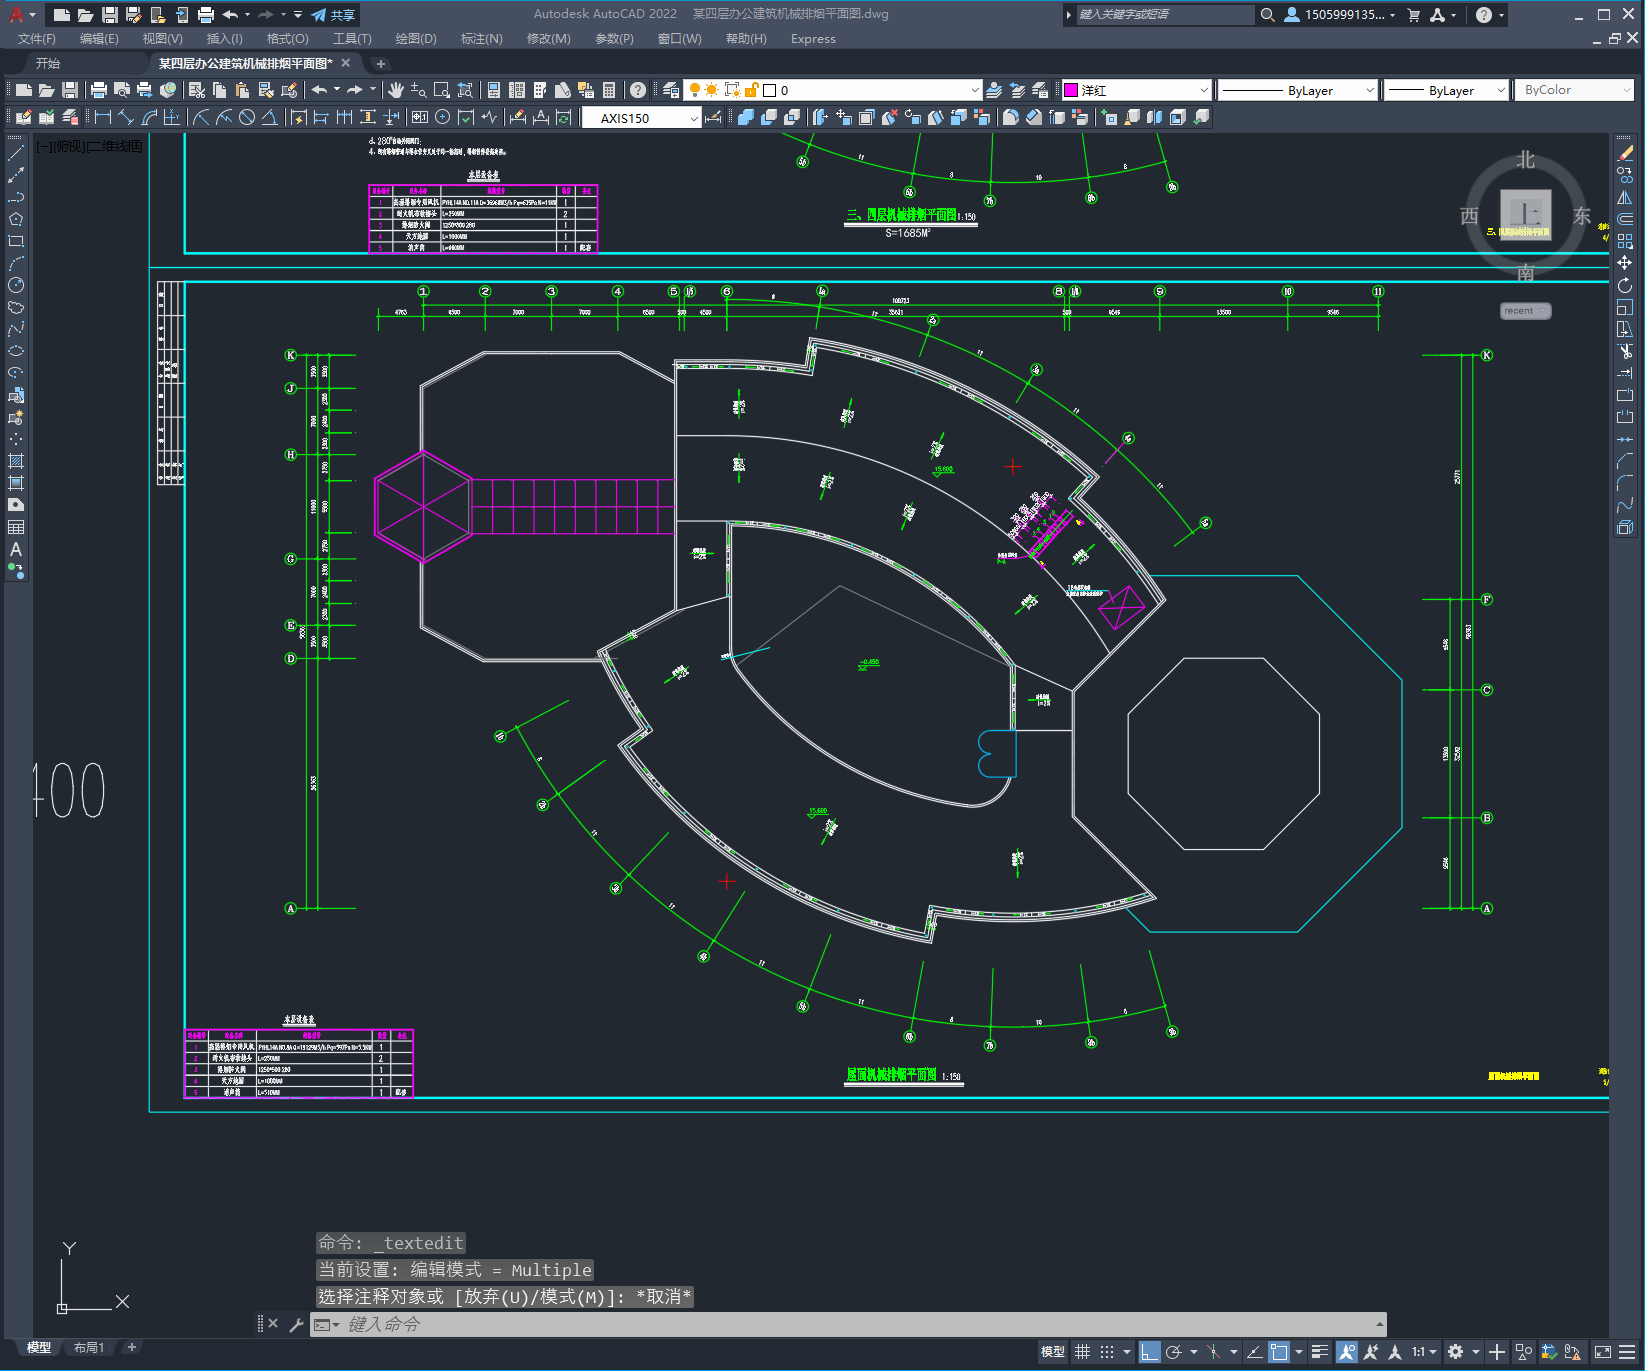Select the Hatch tool in the draw toolbar

[16, 461]
